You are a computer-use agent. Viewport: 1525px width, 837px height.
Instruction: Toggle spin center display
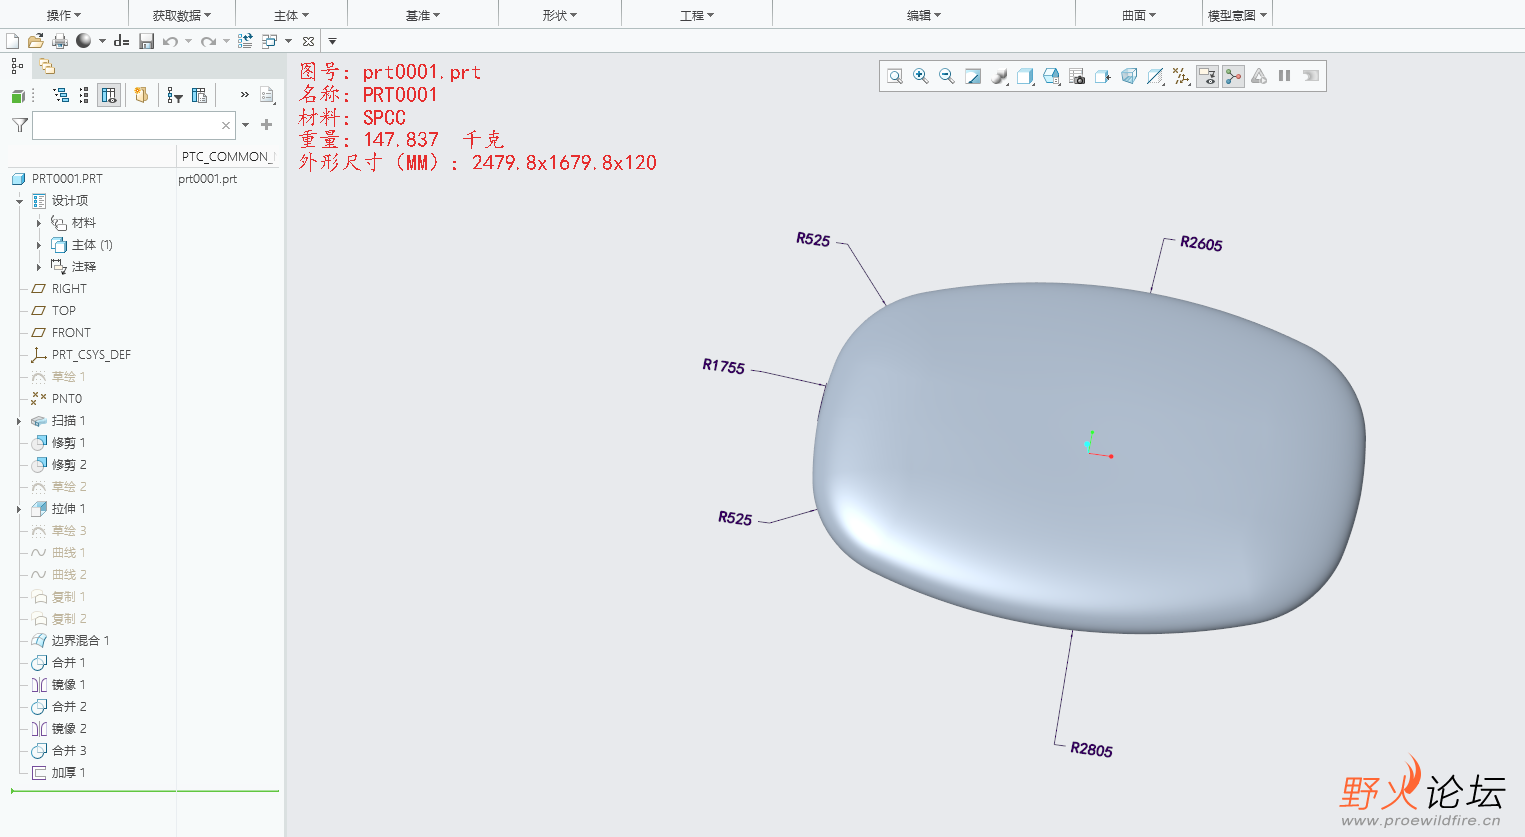[1233, 76]
